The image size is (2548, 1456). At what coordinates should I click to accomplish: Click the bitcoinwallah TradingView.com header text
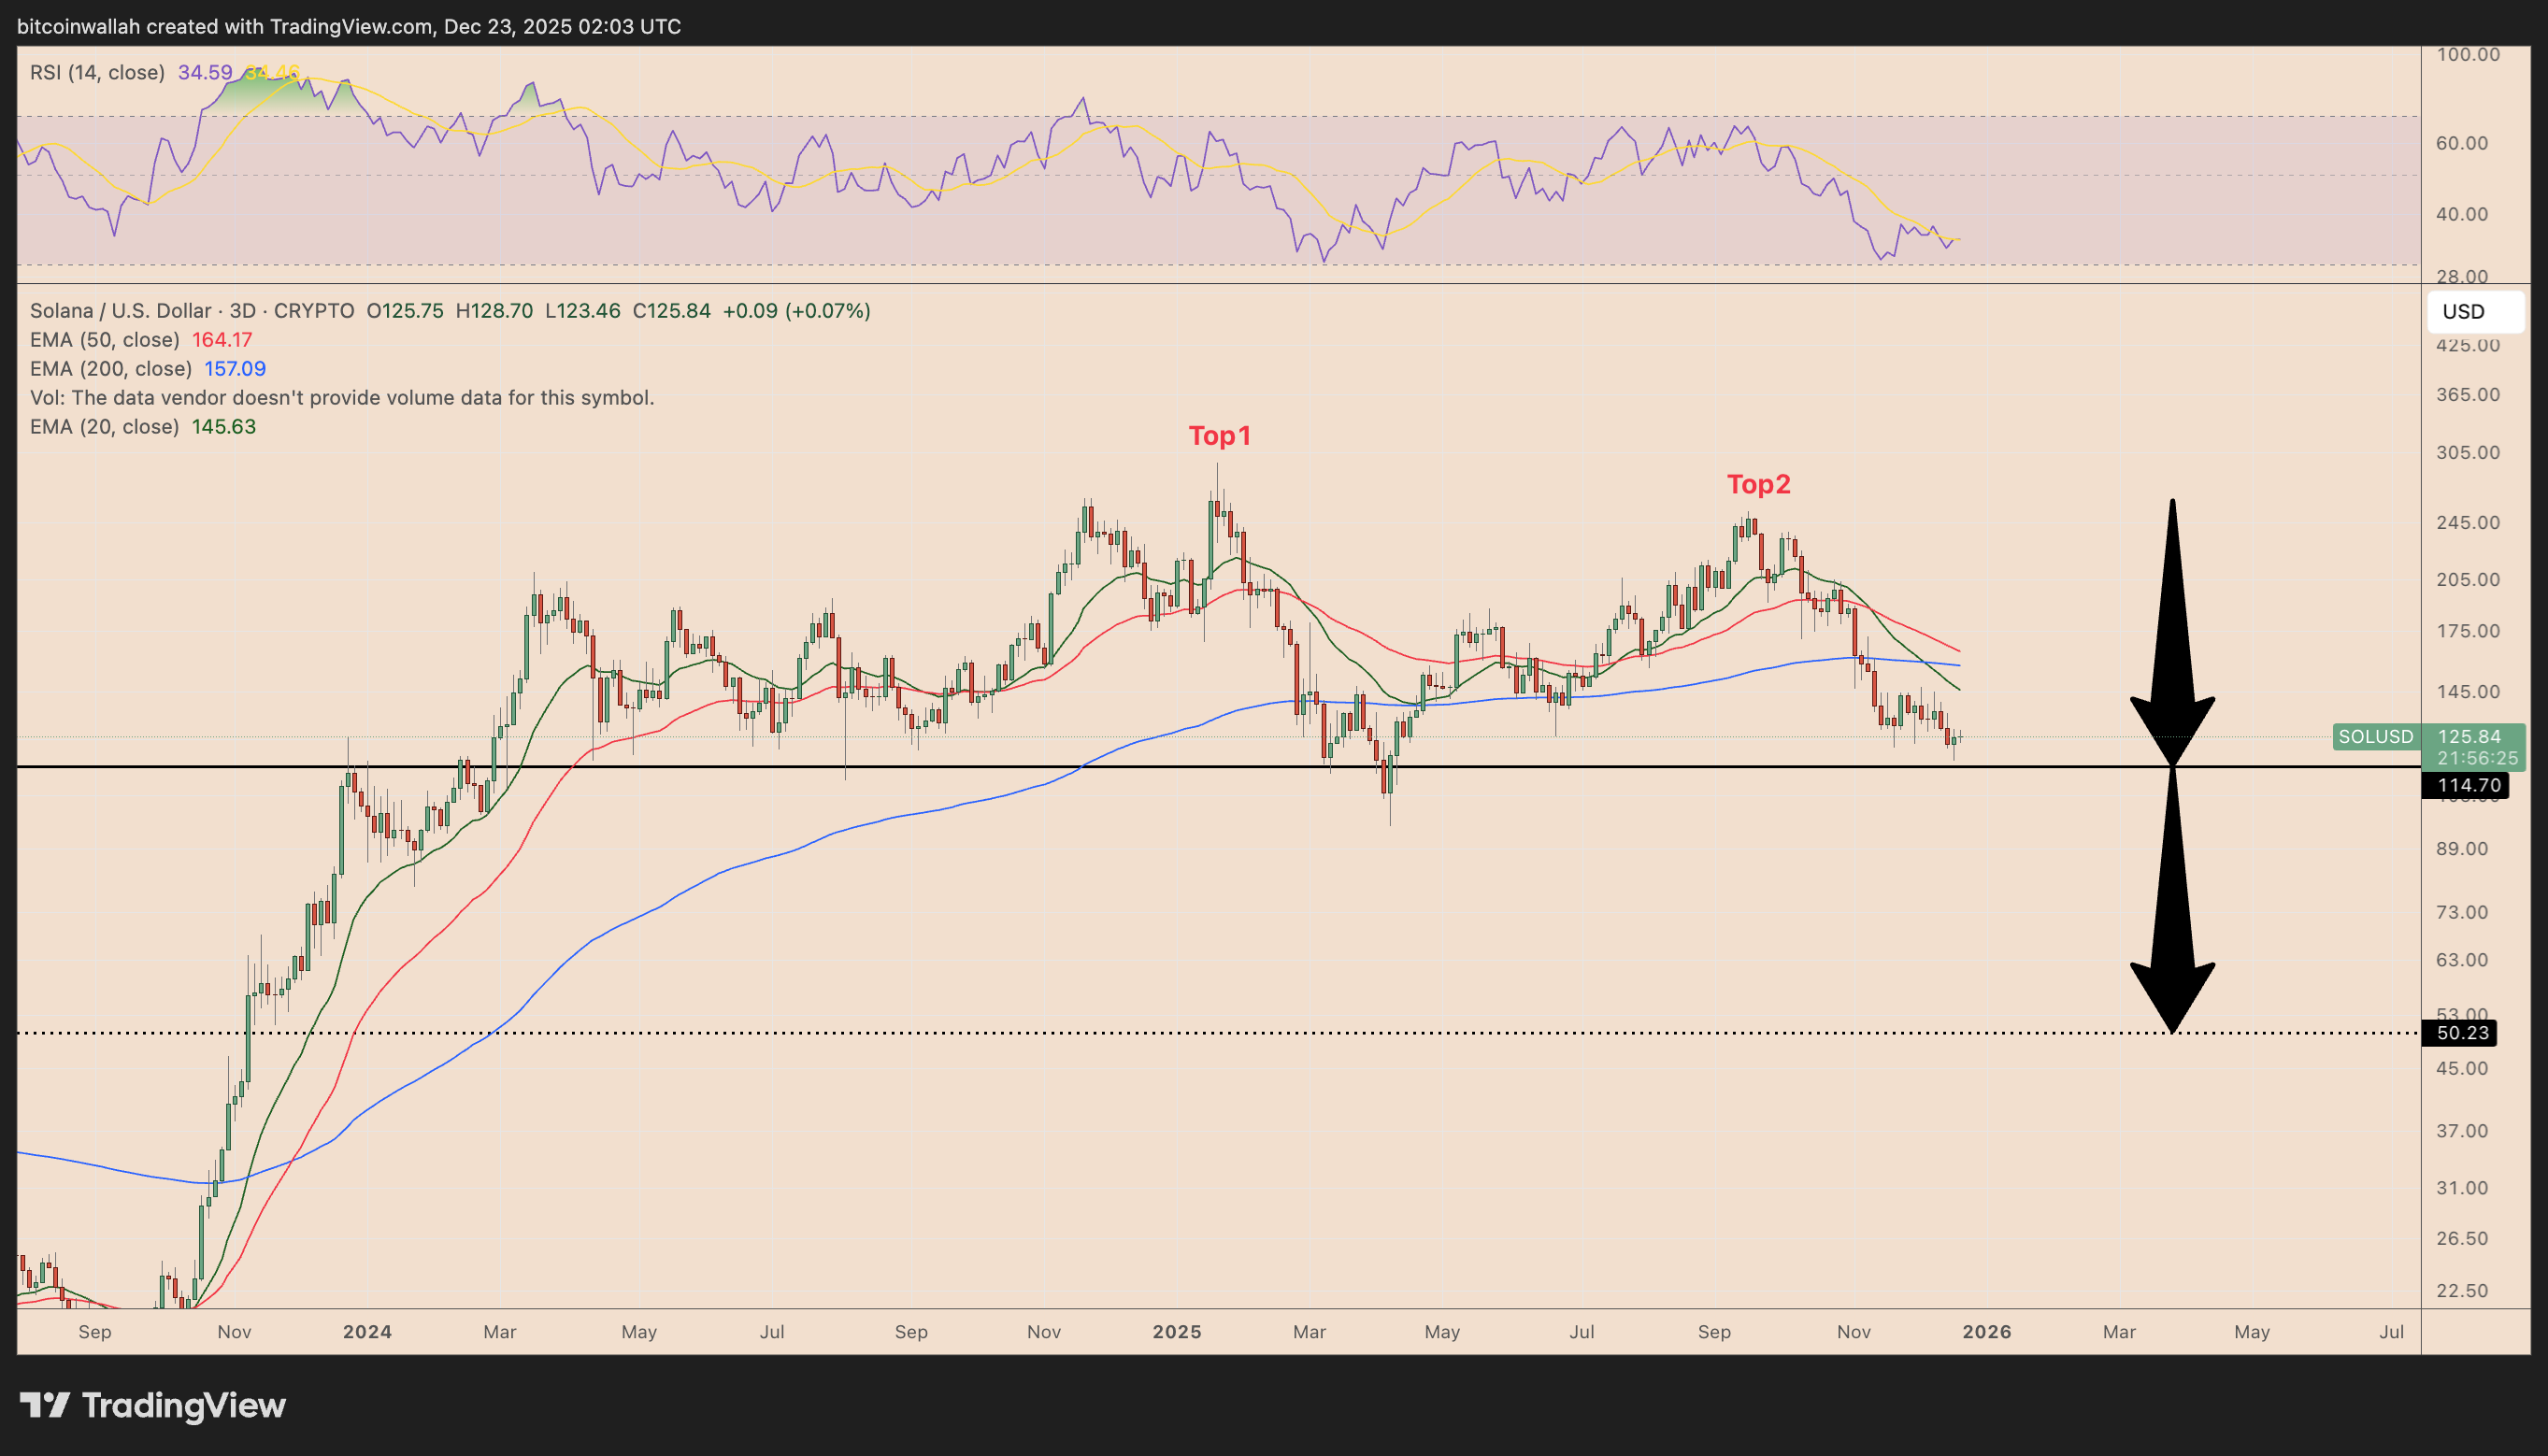click(x=348, y=26)
